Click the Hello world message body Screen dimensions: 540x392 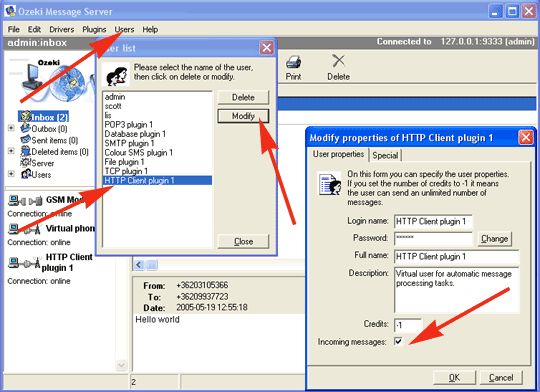157,319
